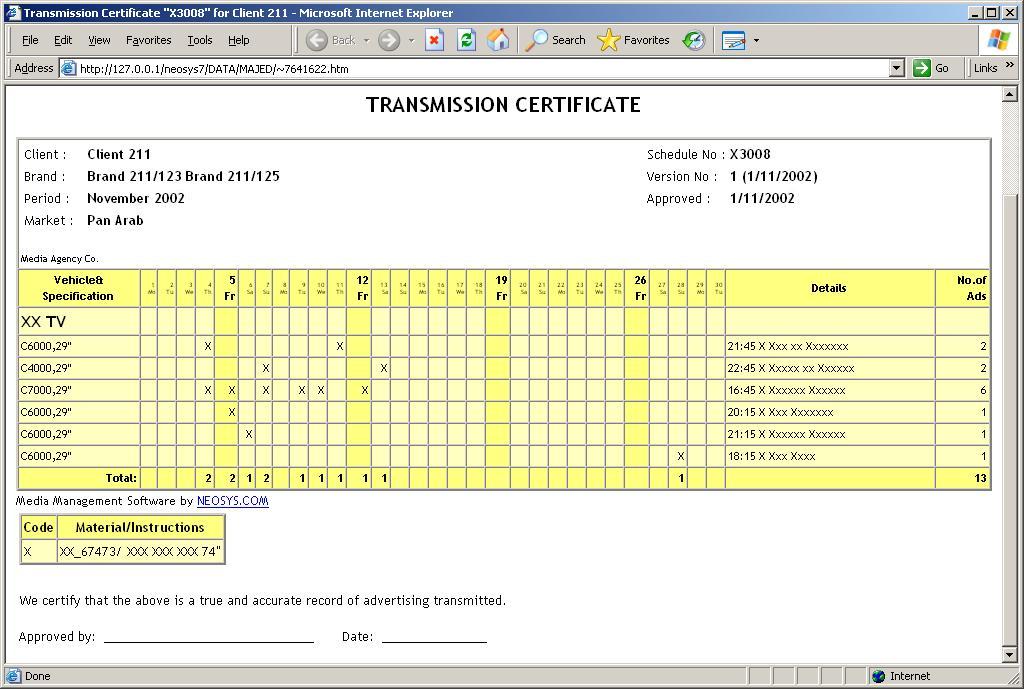Click the vertical scrollbar up arrow

[x=1009, y=93]
